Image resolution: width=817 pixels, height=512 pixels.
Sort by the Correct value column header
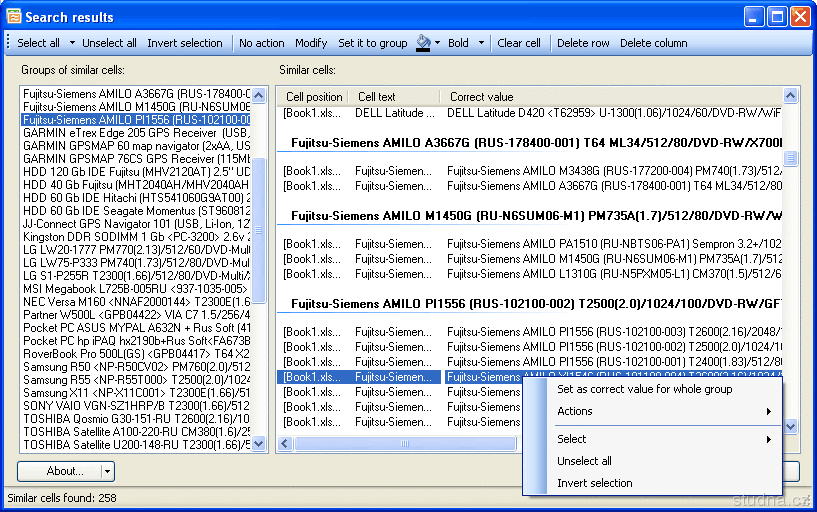click(481, 97)
